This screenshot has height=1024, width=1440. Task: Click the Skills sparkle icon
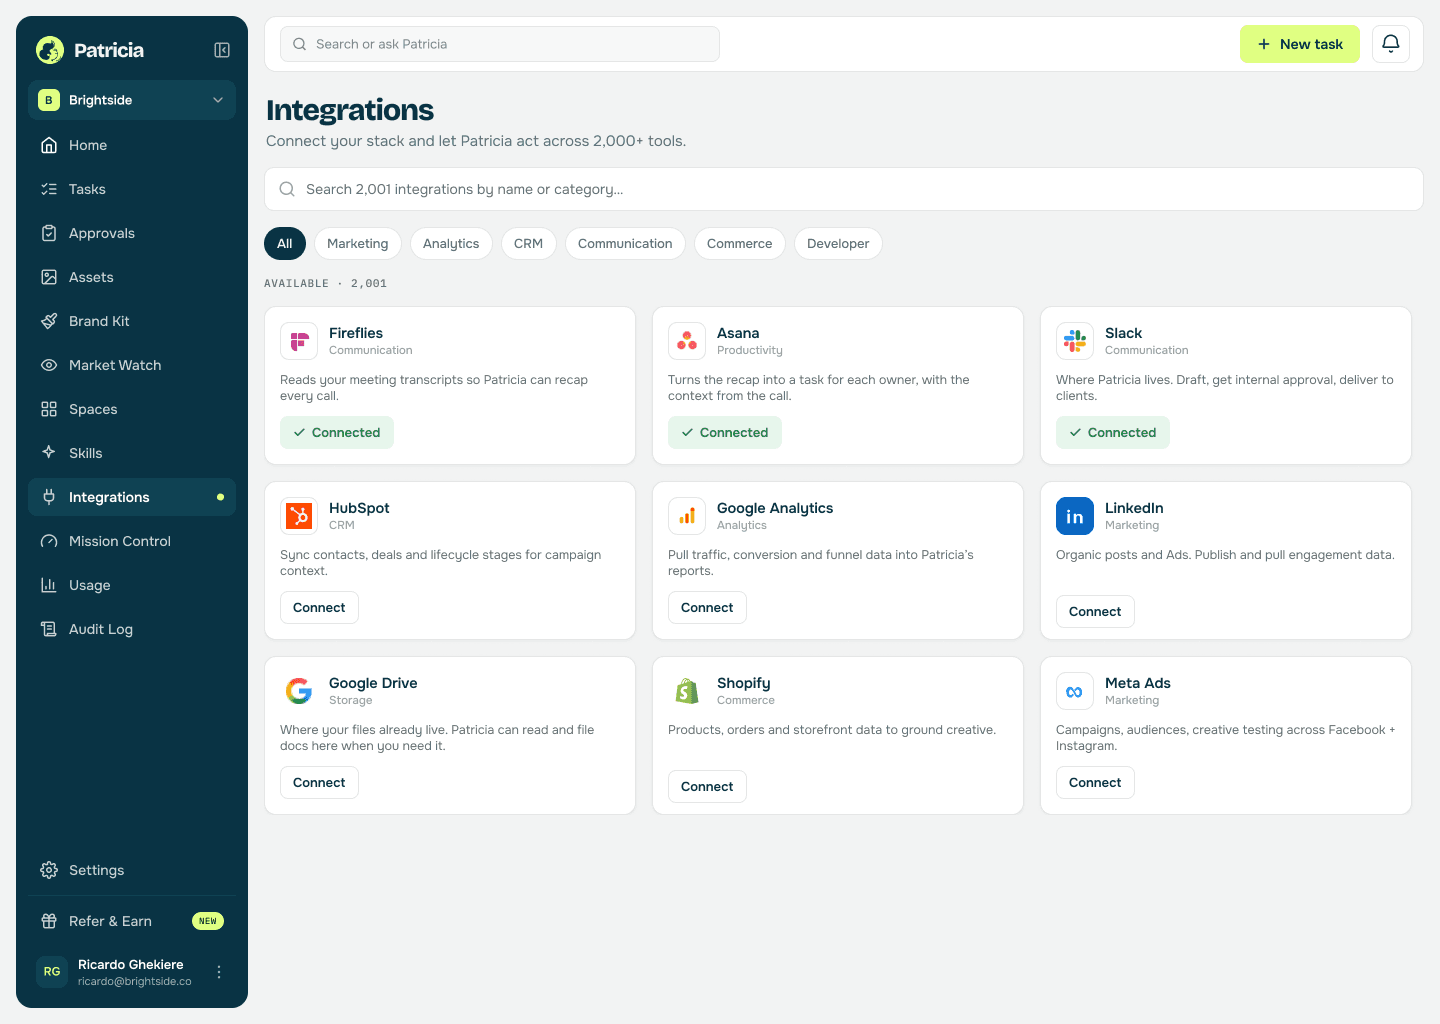coord(49,453)
